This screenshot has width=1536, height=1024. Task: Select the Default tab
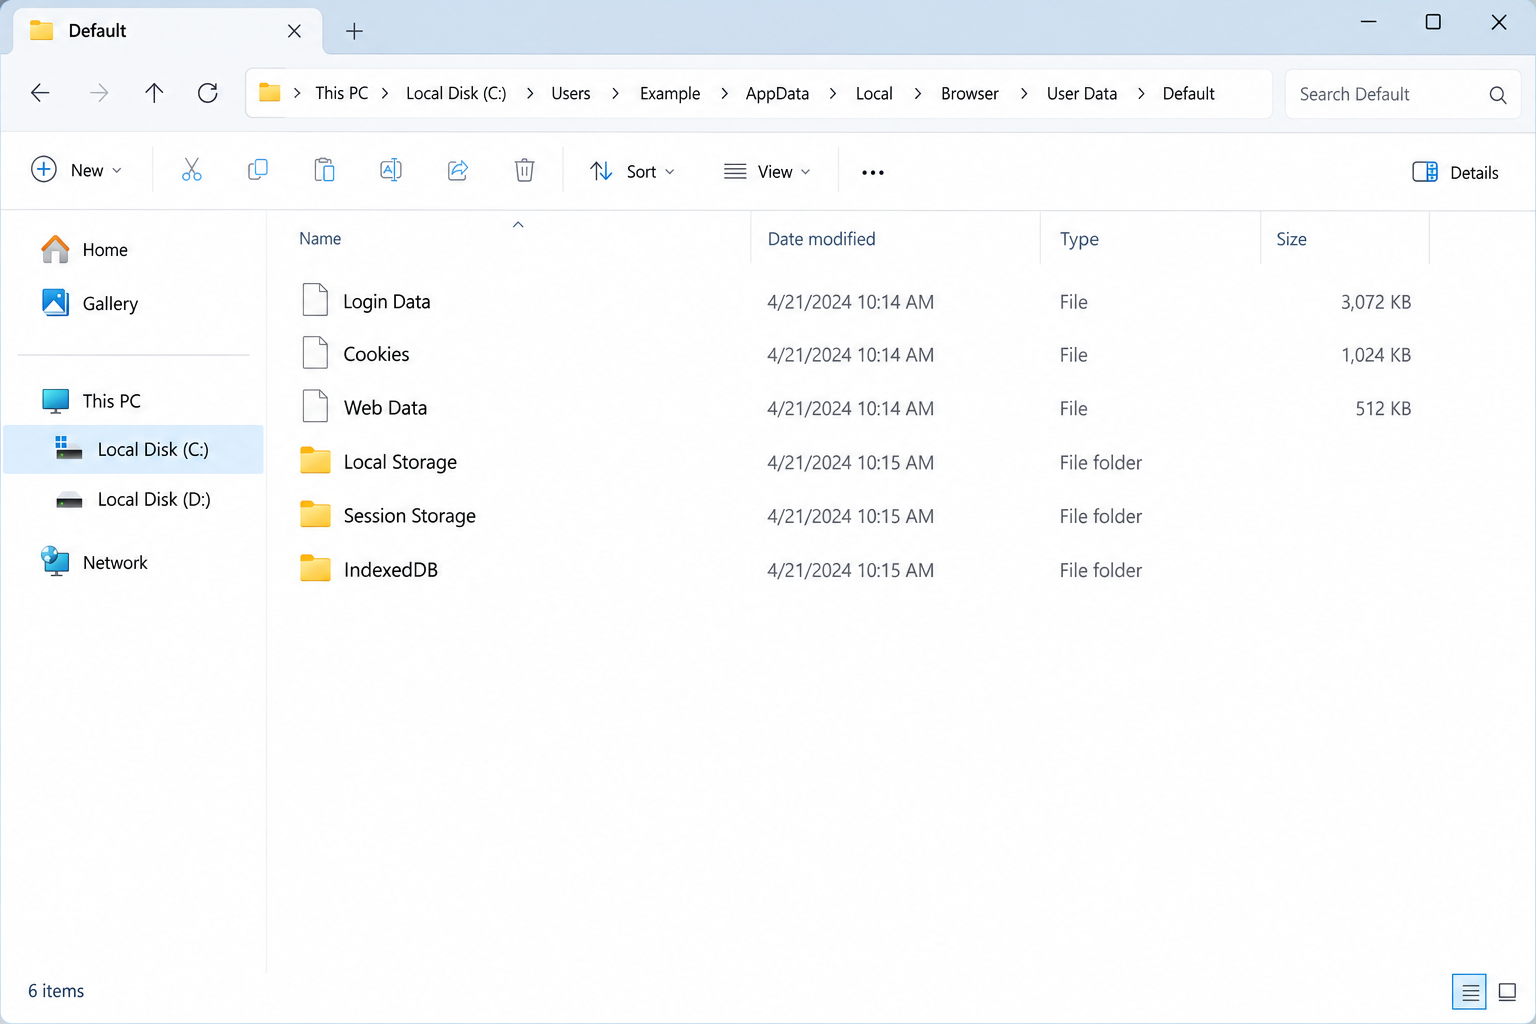coord(168,31)
